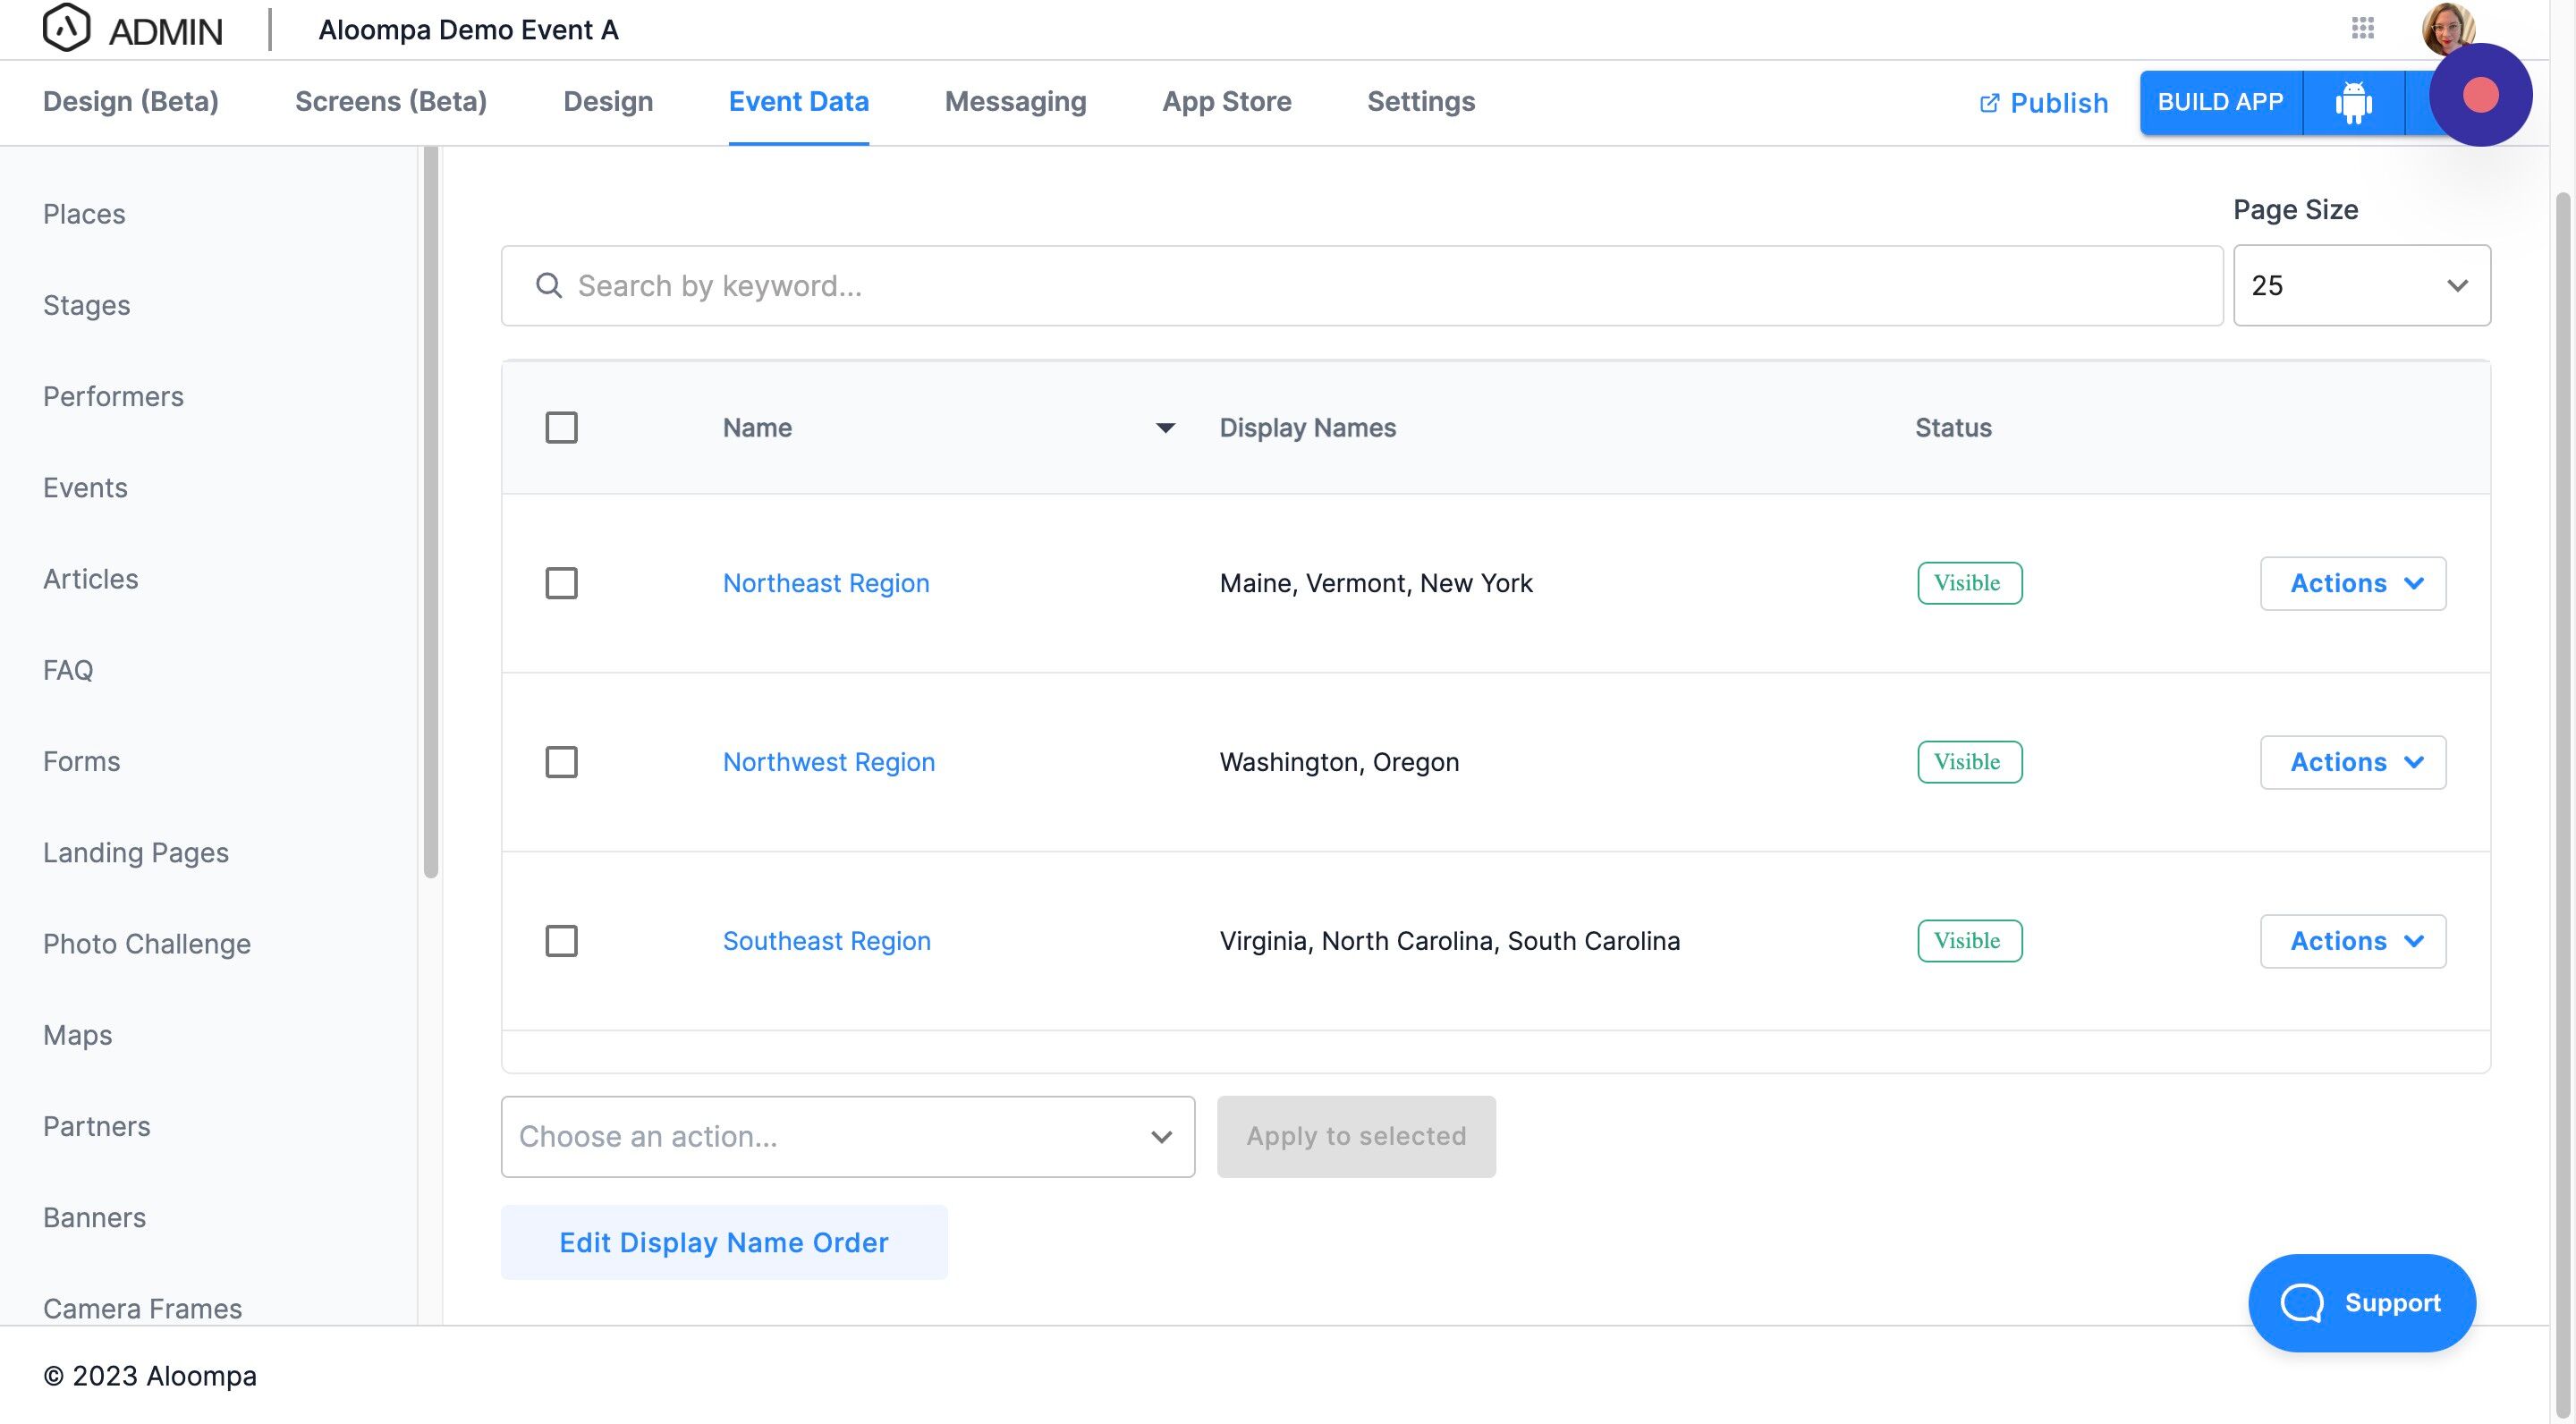Open Forms in the sidebar
Screen dimensions: 2576x1424
pyautogui.click(x=82, y=762)
